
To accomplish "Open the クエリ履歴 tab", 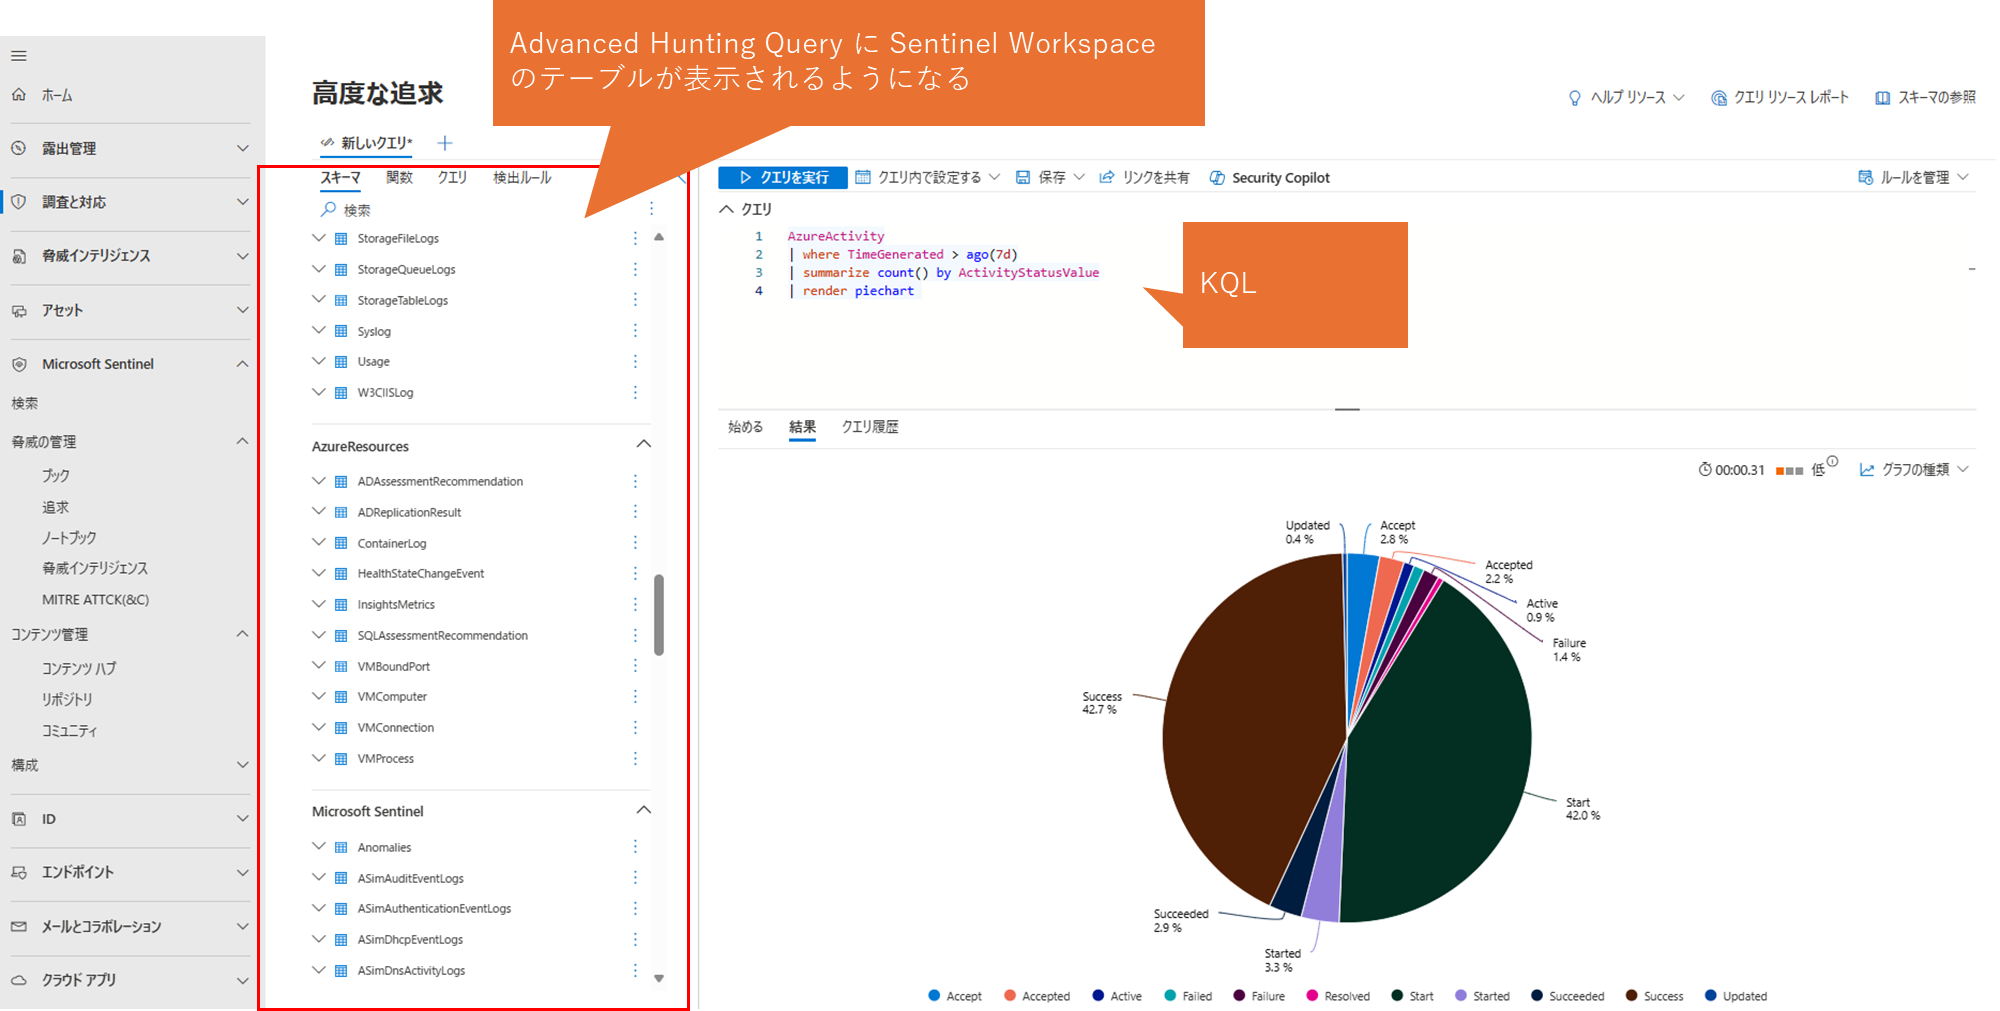I will point(870,427).
